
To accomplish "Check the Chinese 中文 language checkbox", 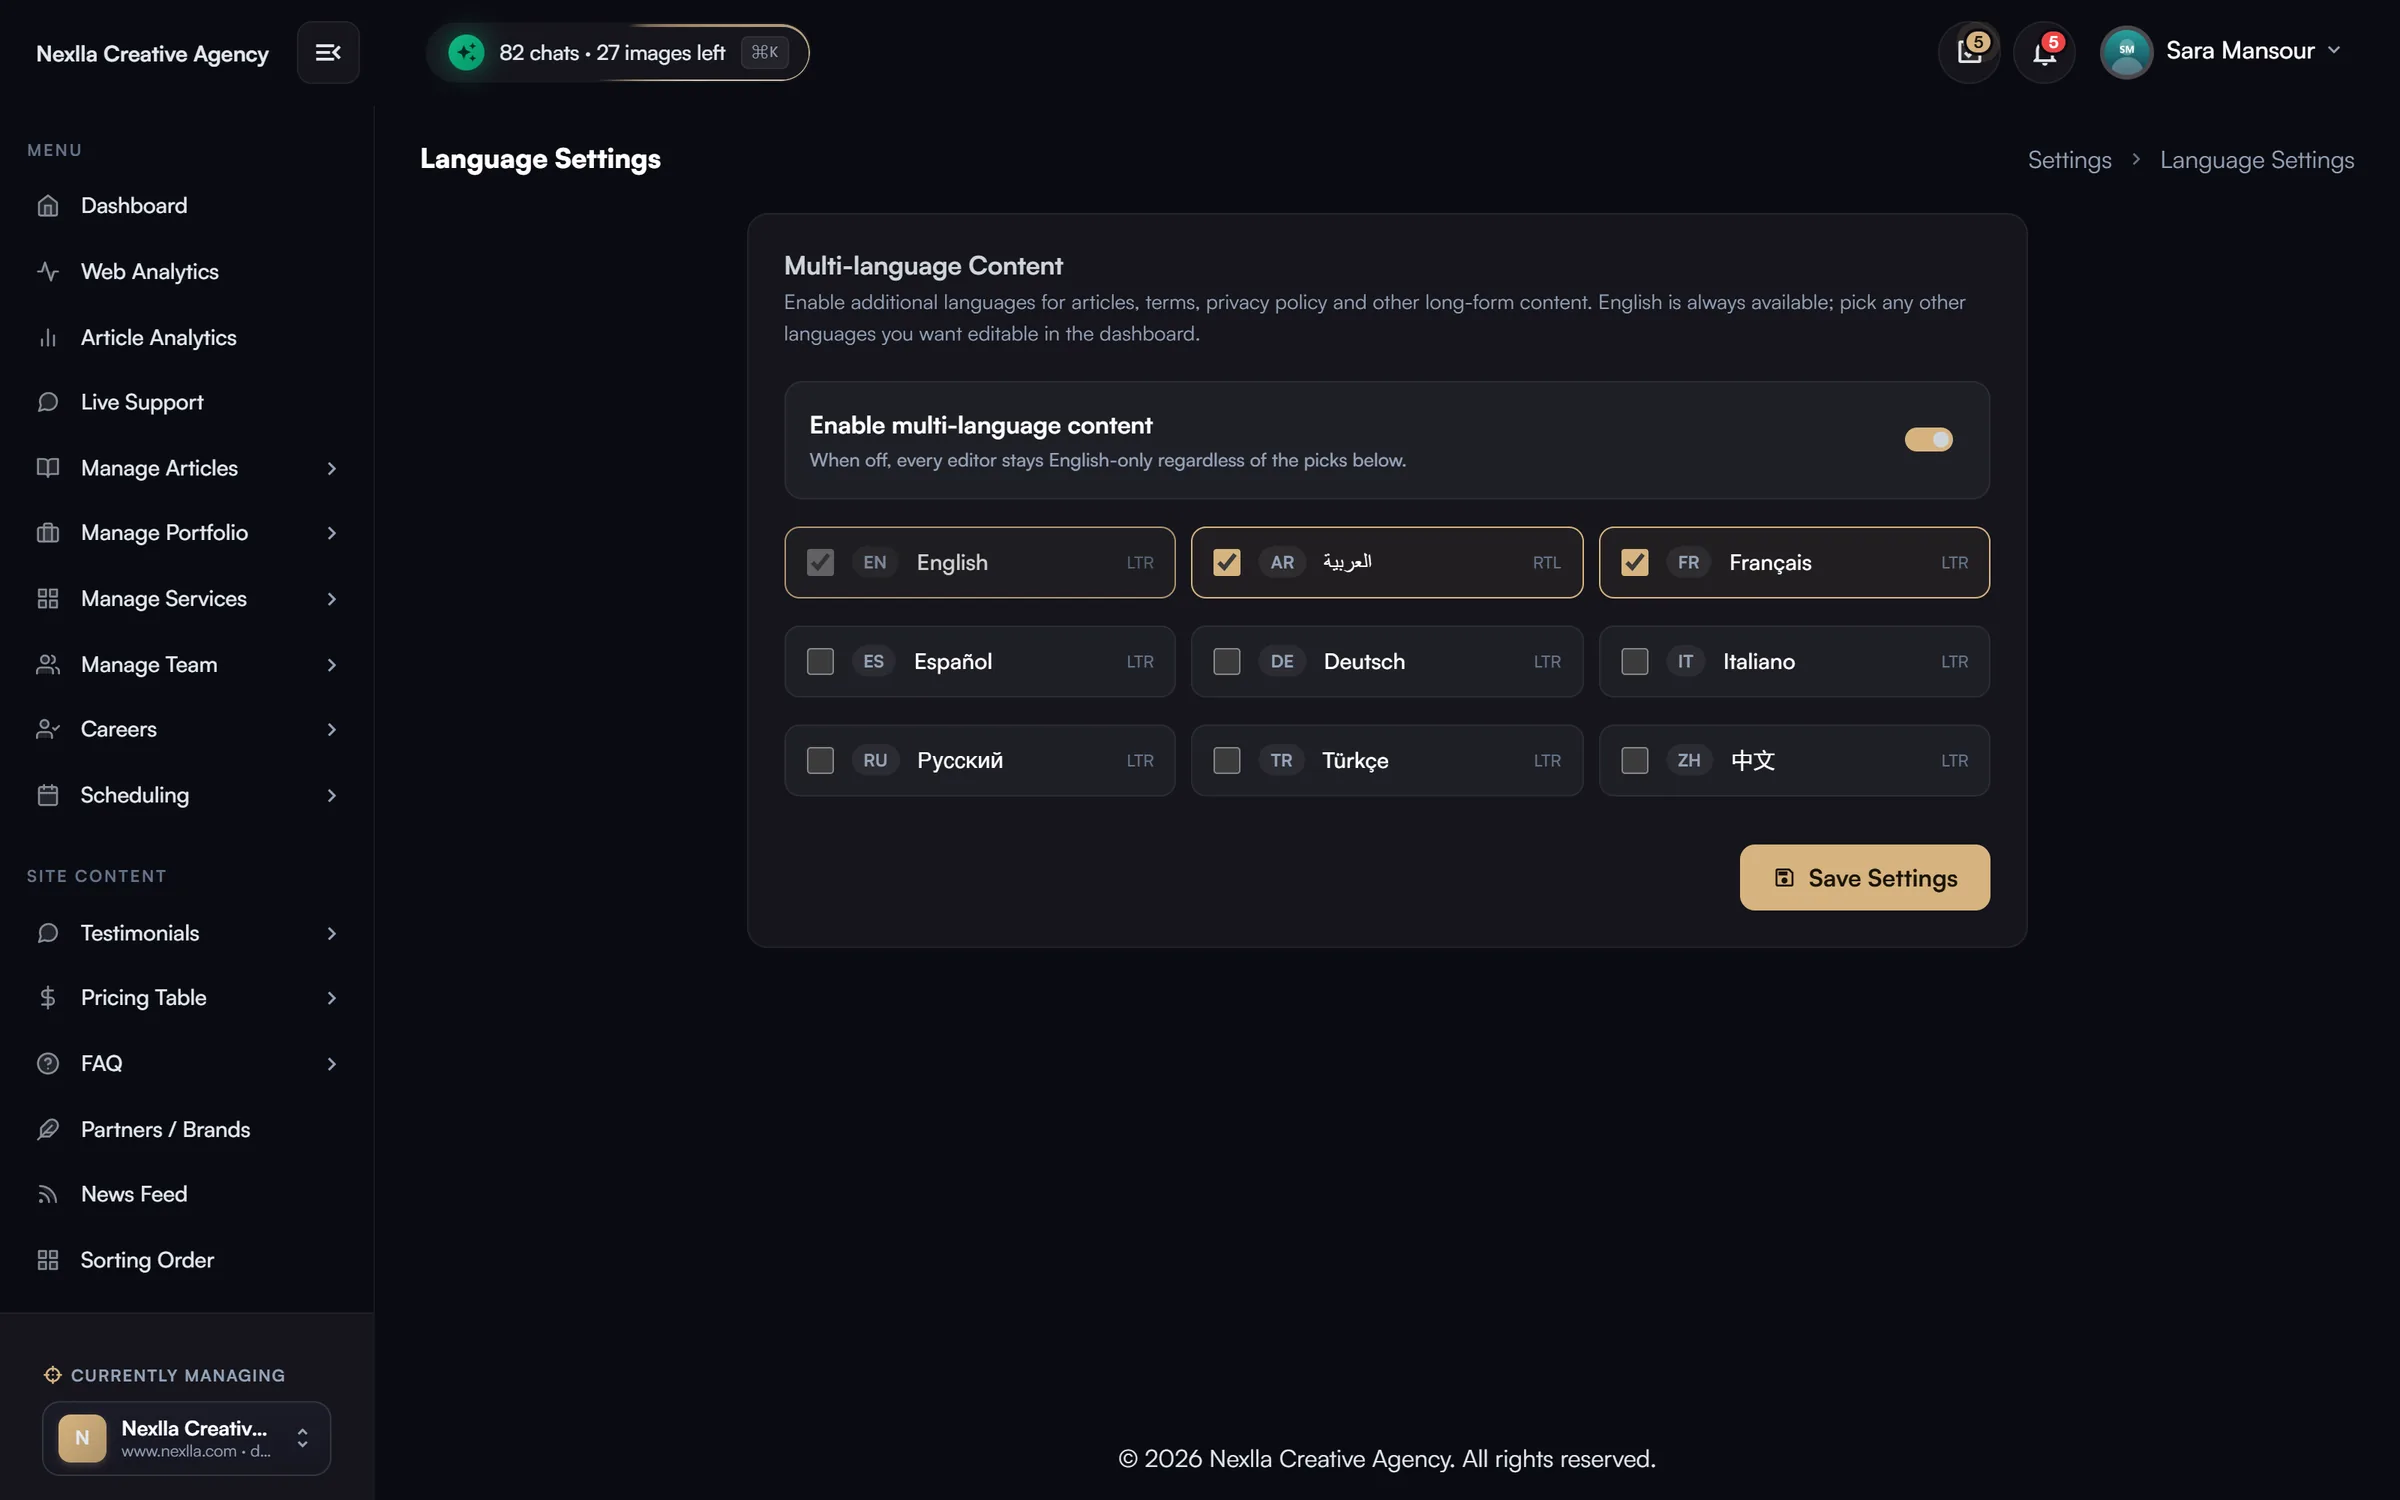I will 1634,761.
